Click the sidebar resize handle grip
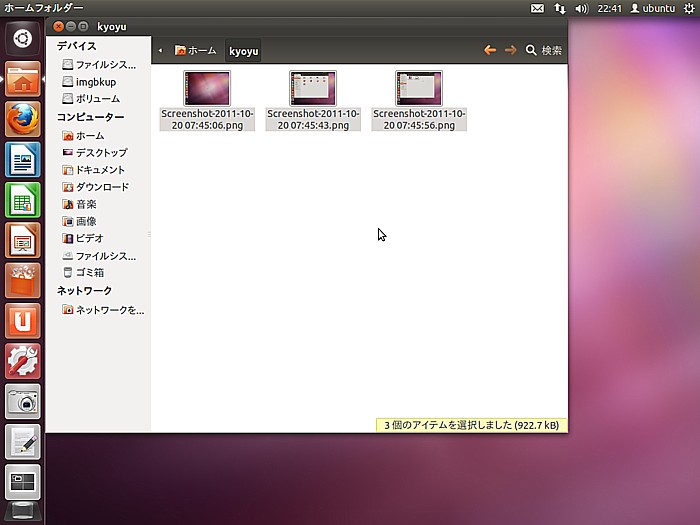This screenshot has width=700, height=525. 149,234
